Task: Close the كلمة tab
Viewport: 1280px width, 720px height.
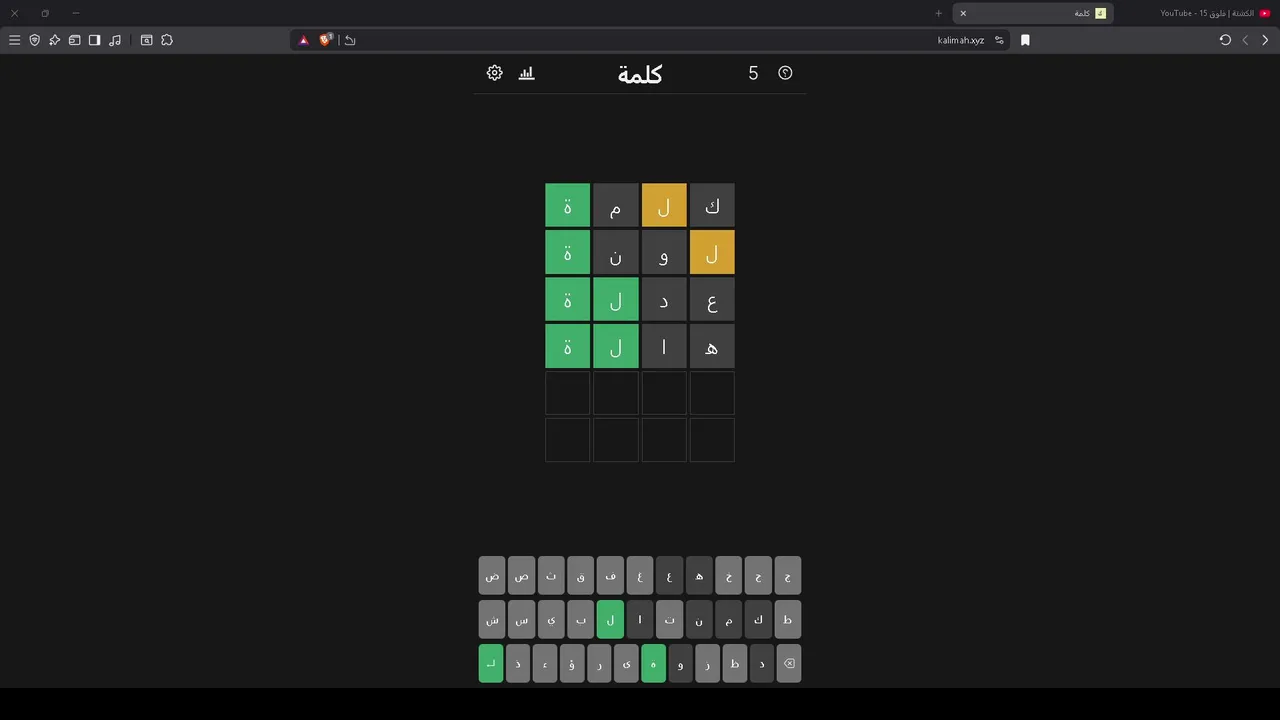Action: pyautogui.click(x=963, y=13)
